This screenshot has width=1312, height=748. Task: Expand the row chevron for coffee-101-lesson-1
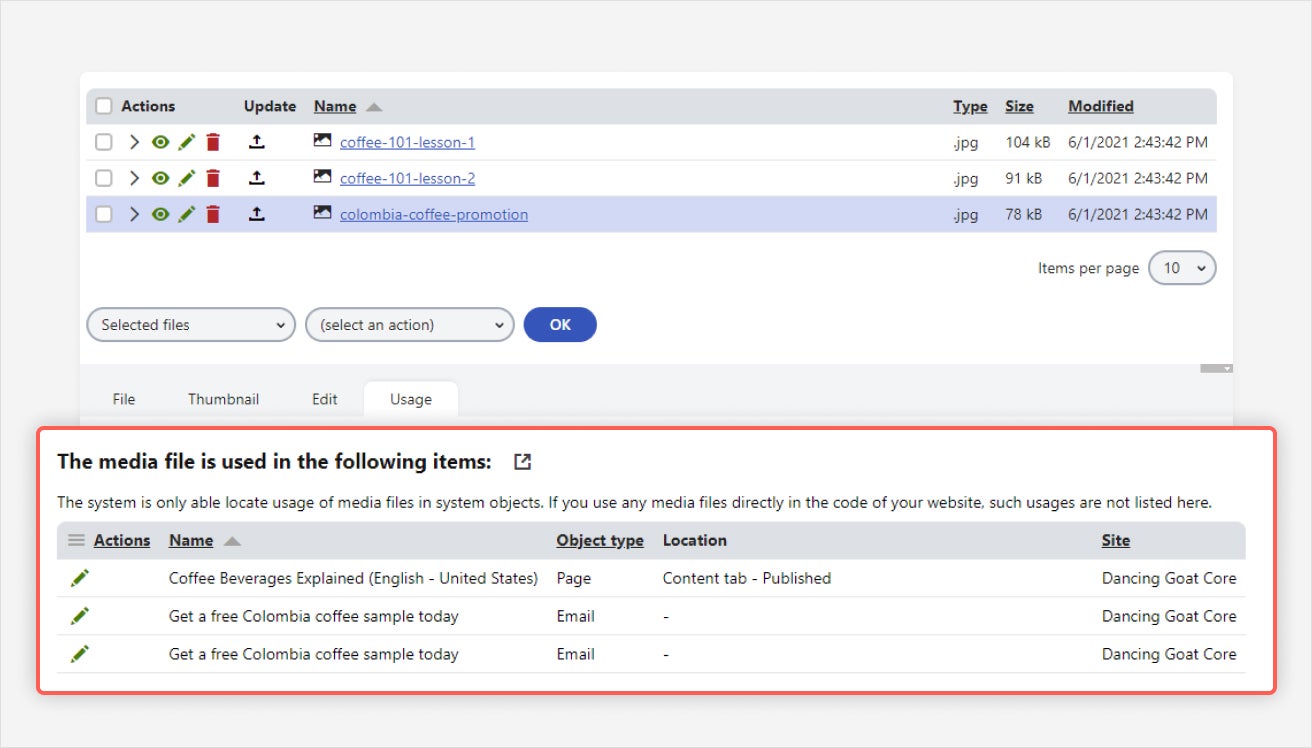133,142
